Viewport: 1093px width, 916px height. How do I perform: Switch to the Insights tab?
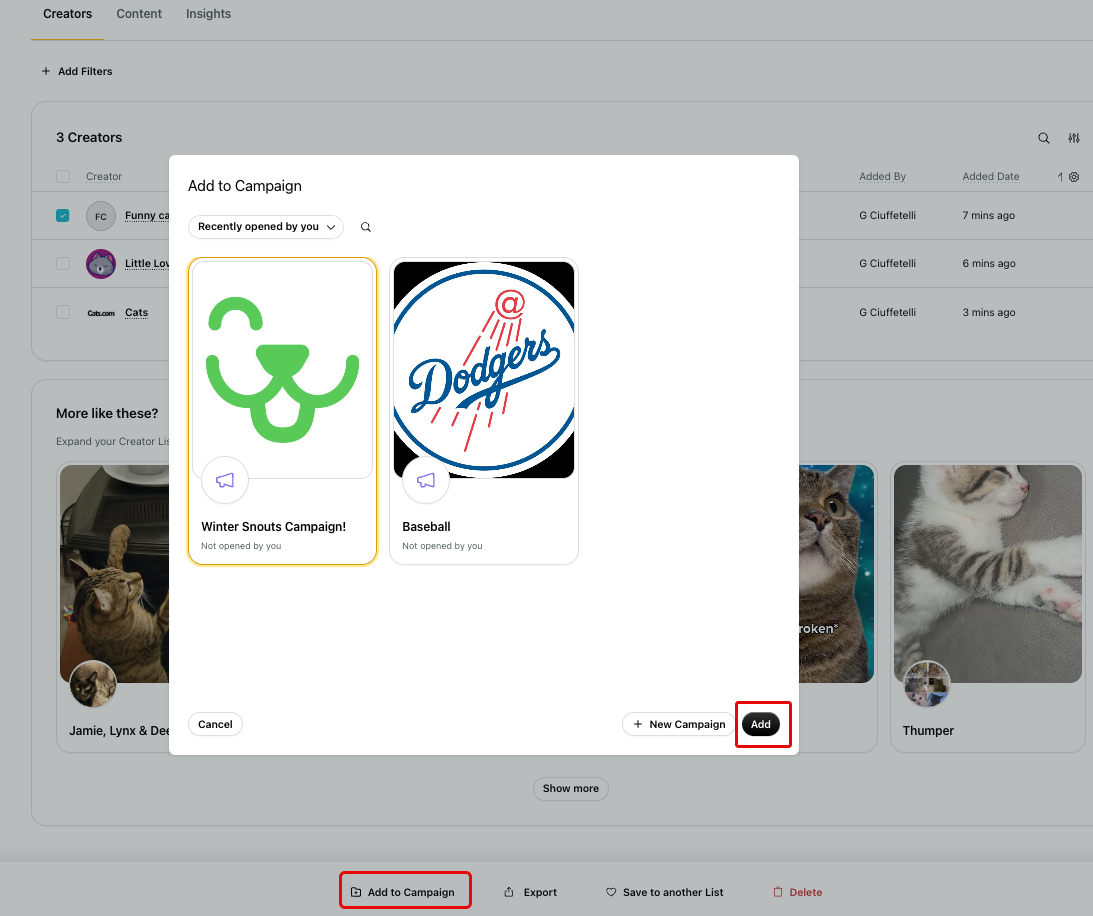point(208,14)
